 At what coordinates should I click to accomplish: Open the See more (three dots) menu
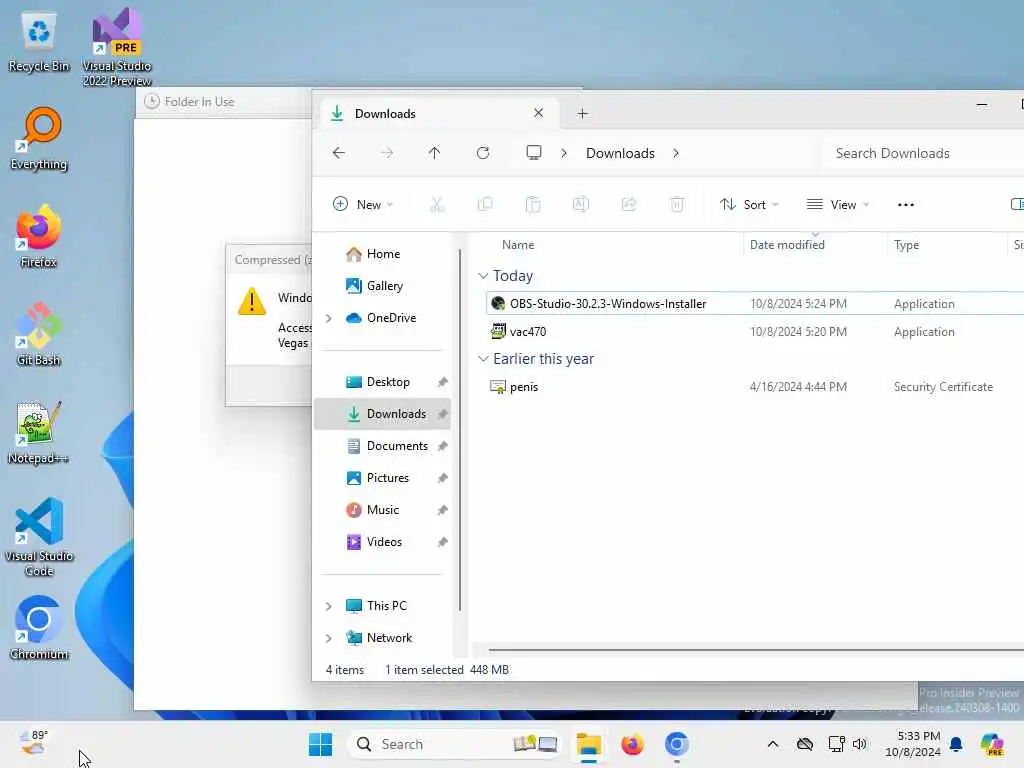click(x=906, y=204)
